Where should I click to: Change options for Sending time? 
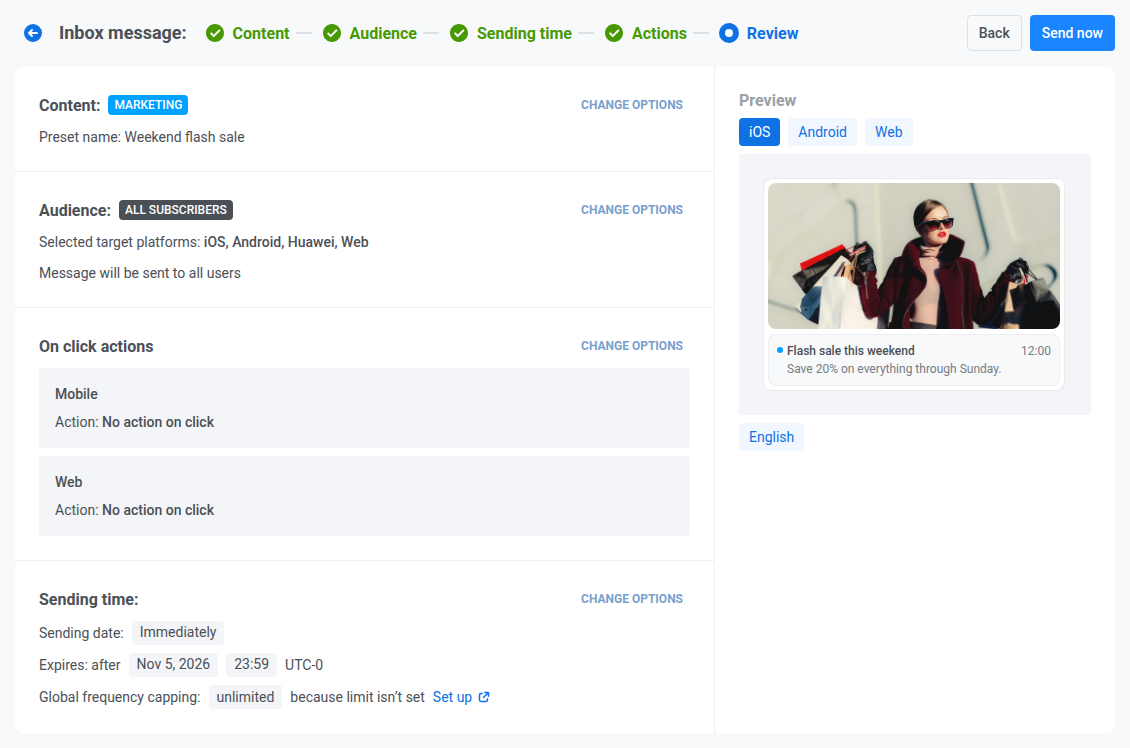point(632,599)
